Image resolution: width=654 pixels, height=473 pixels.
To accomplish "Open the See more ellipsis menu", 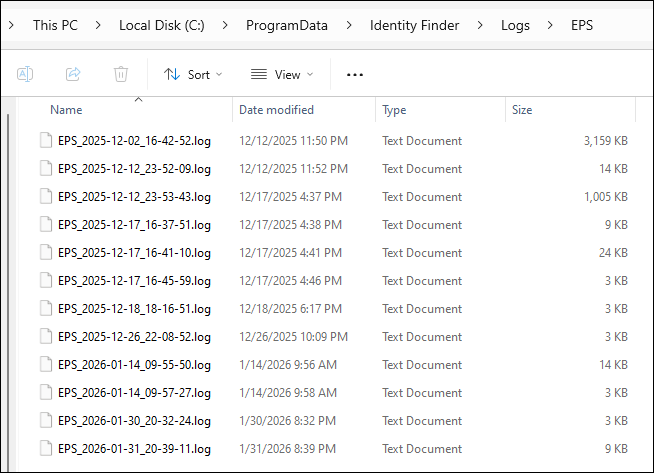I will (x=355, y=75).
